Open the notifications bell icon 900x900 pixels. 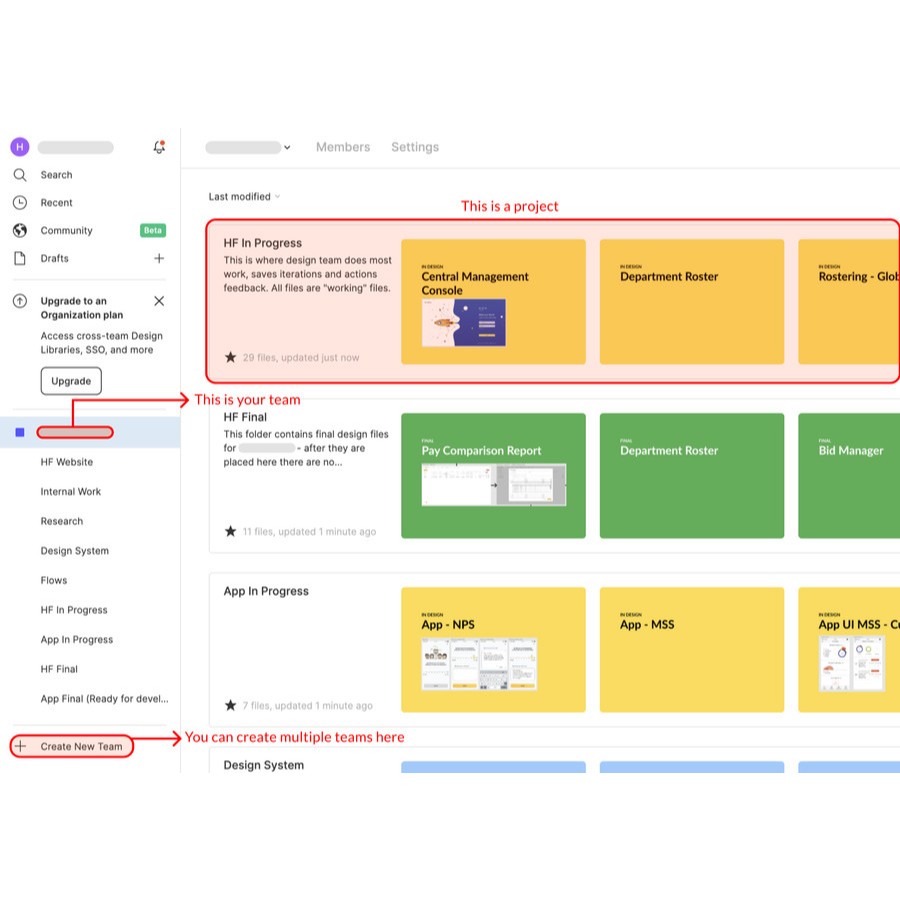point(159,147)
